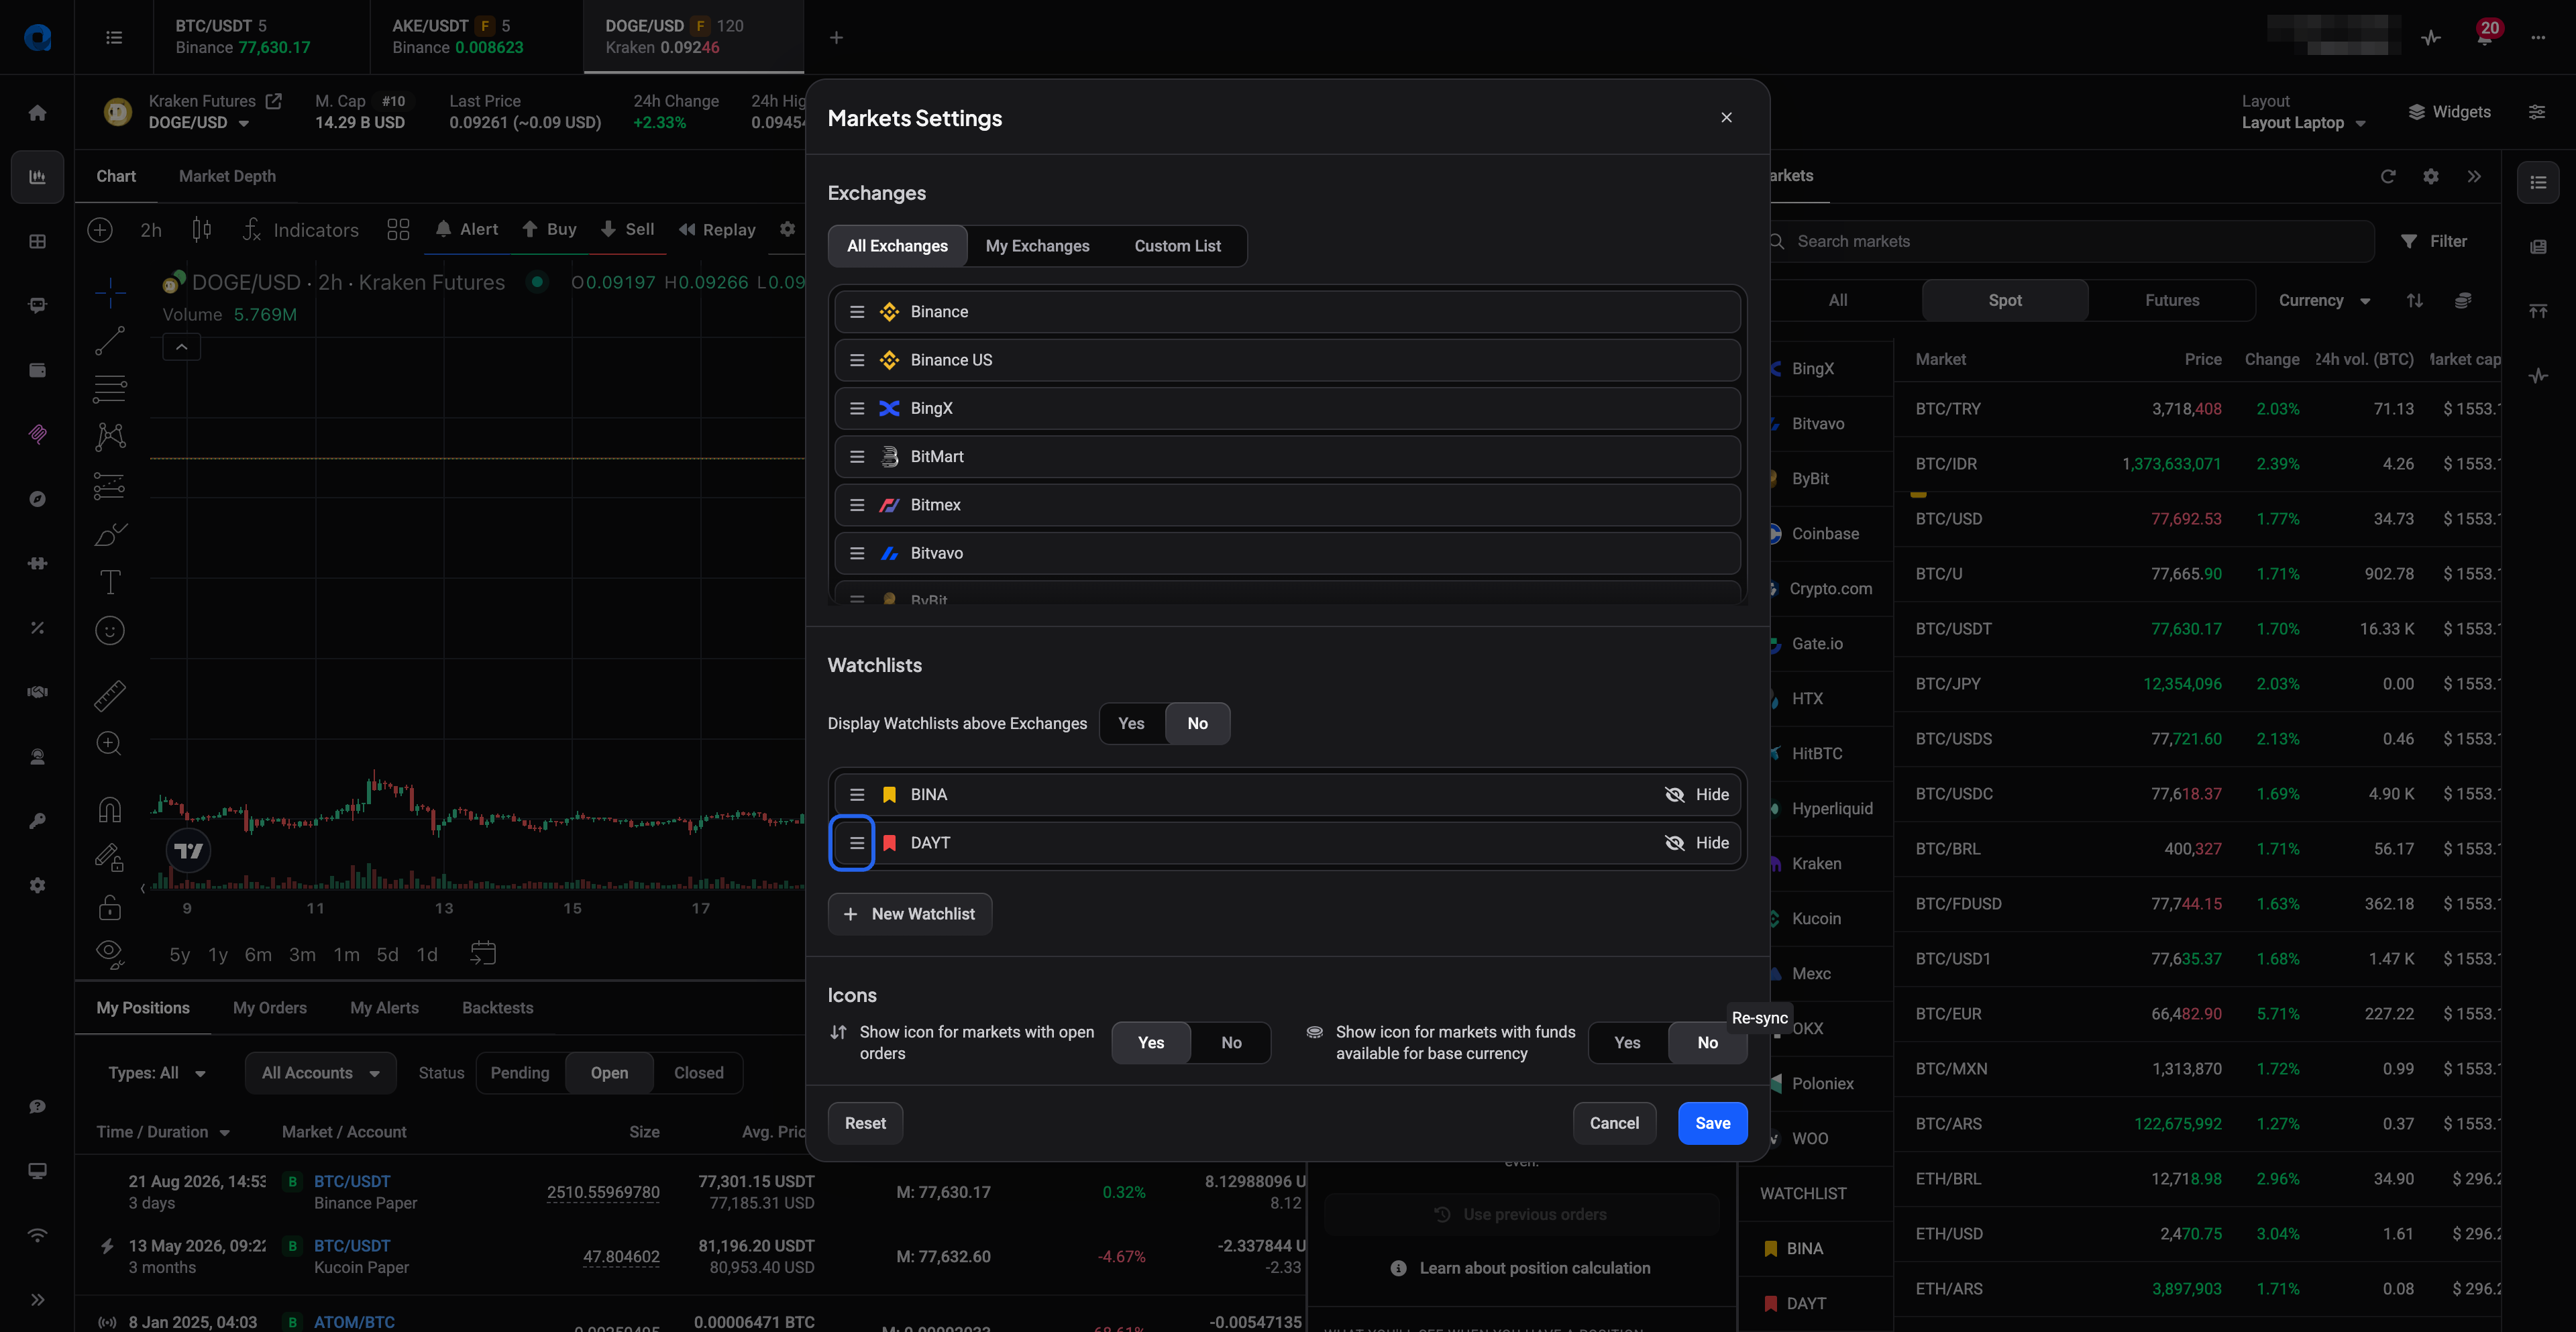This screenshot has height=1332, width=2576.
Task: Open the BTC/USDT Binance market tab
Action: [x=262, y=37]
